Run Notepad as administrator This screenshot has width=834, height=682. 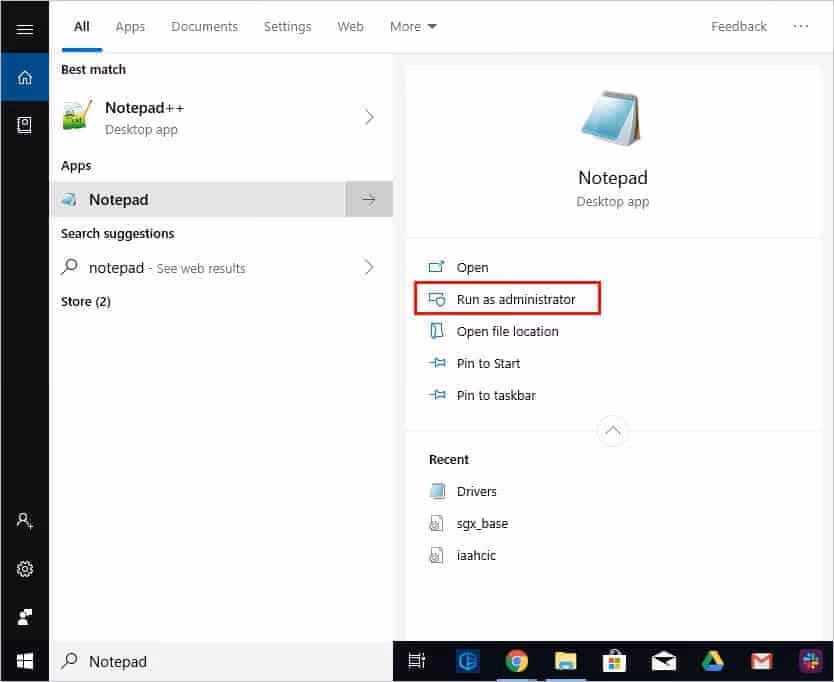[516, 299]
